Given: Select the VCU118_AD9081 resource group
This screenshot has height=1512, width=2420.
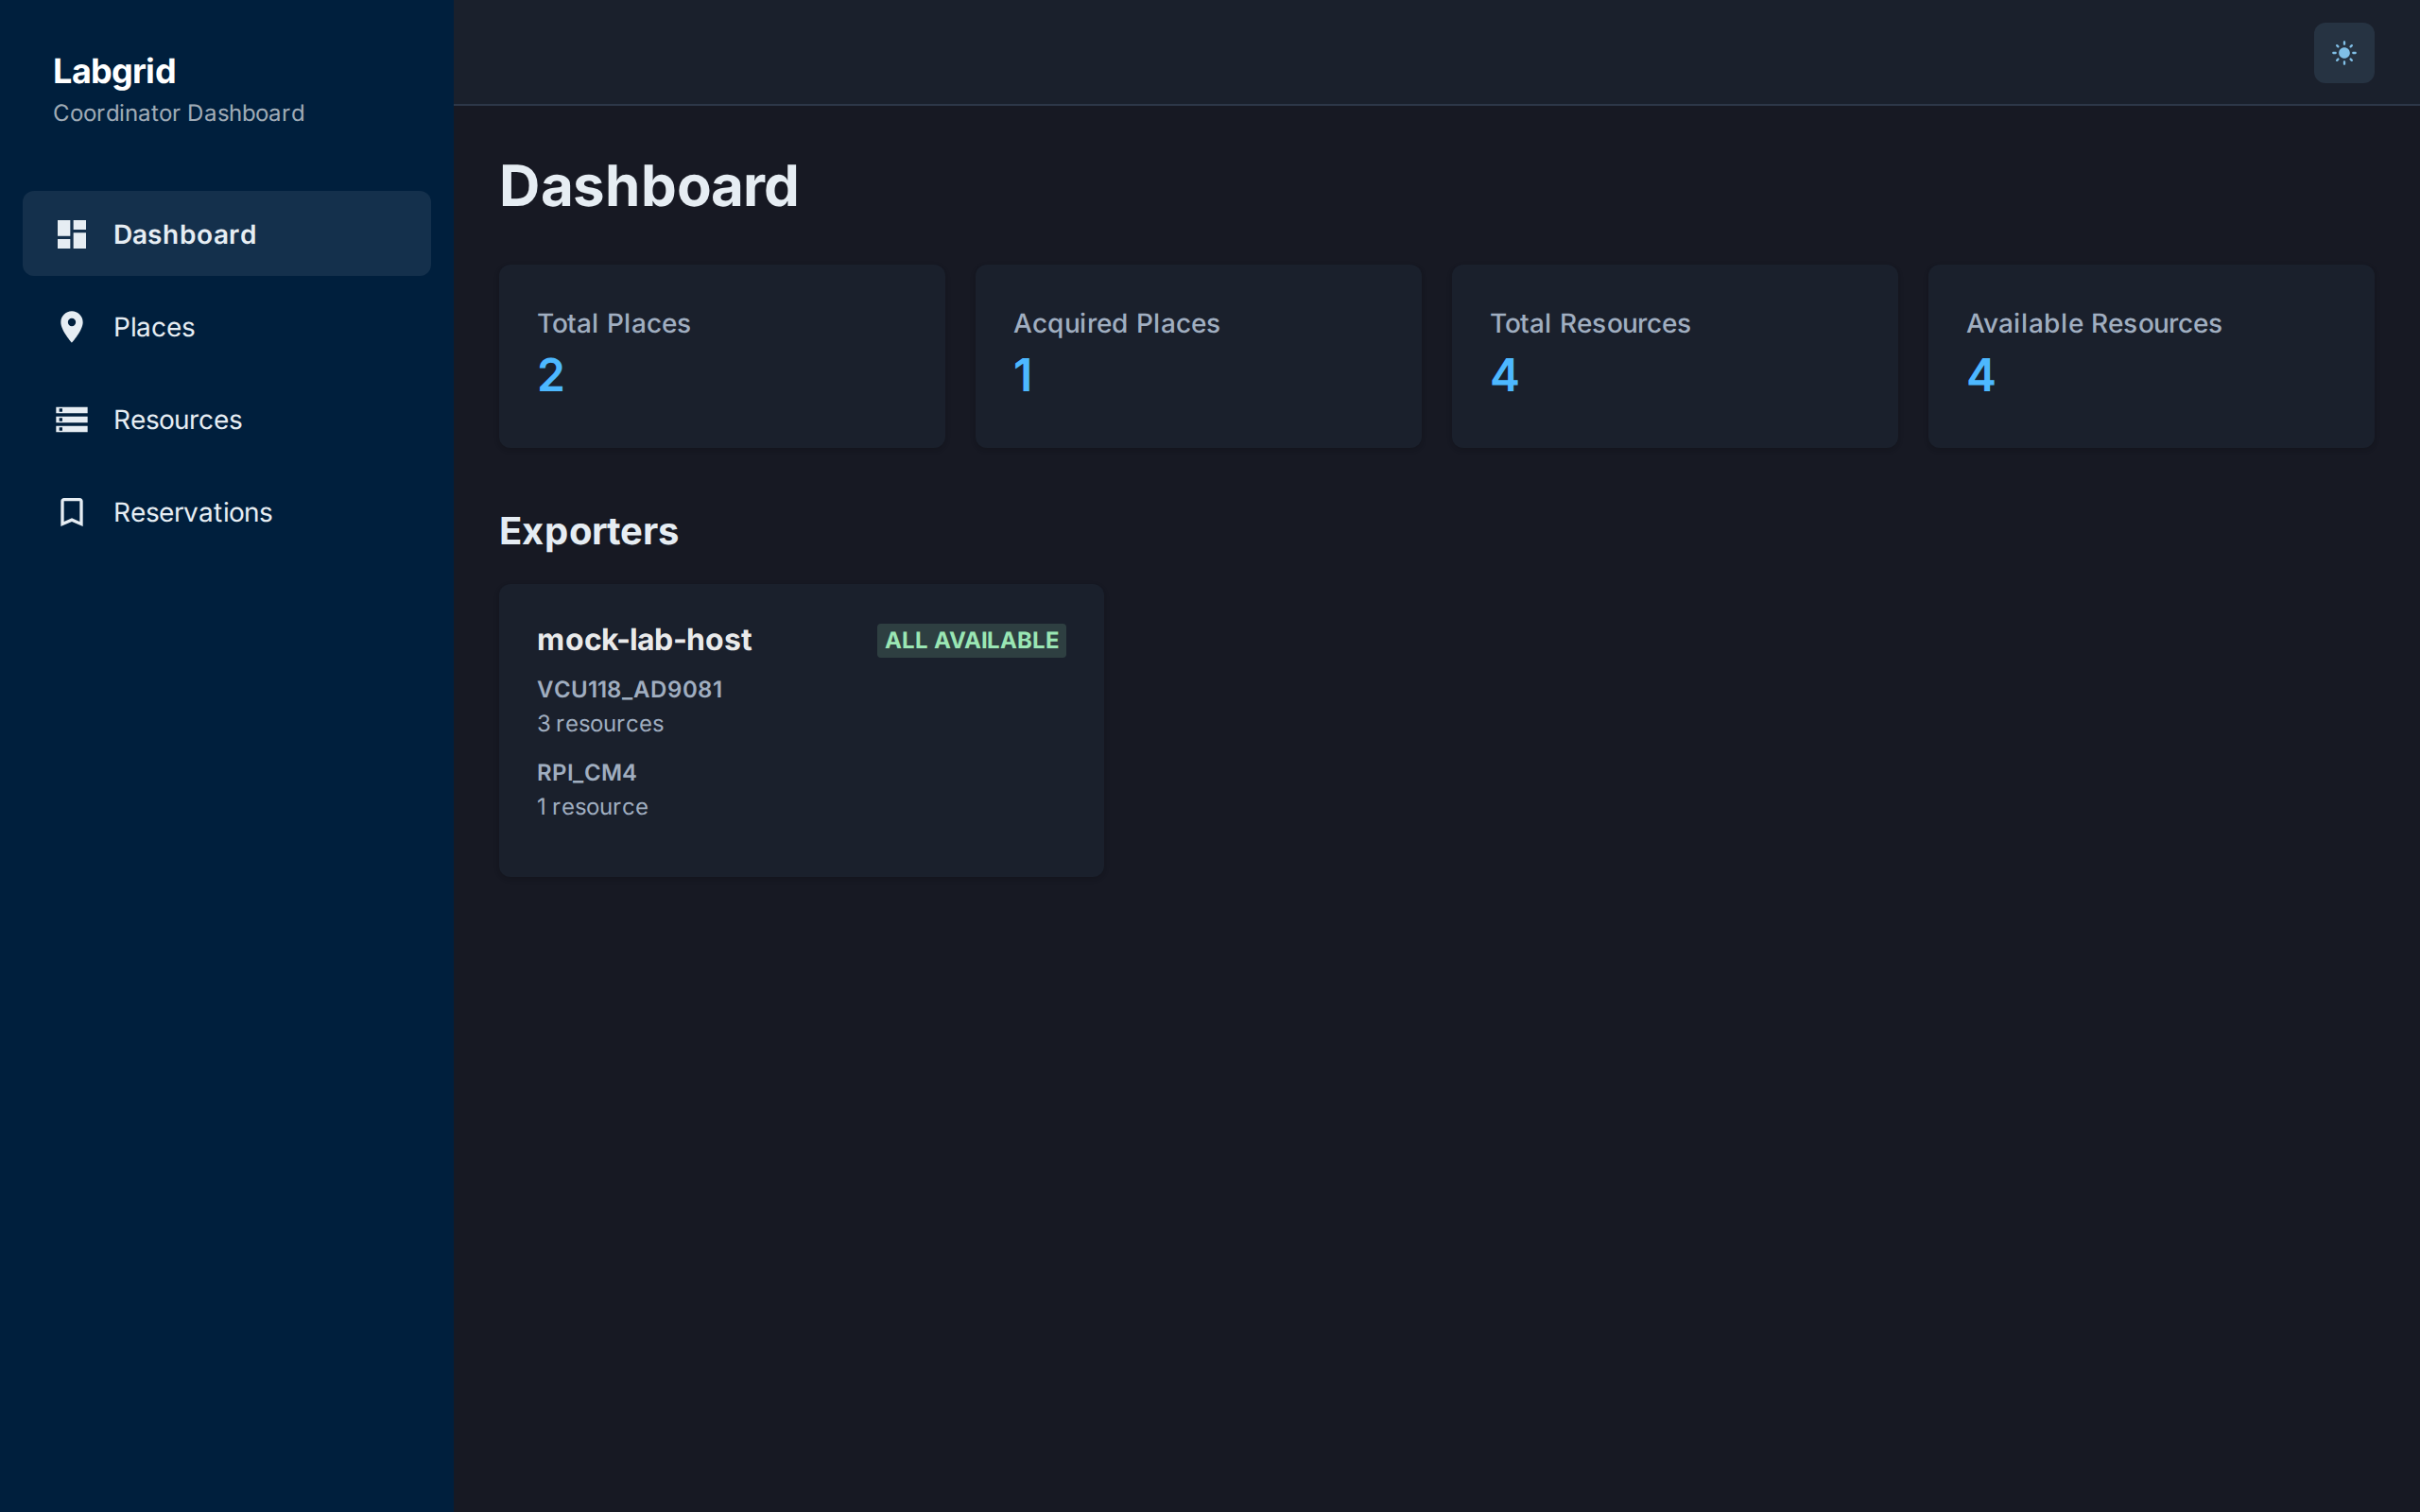Looking at the screenshot, I should (630, 706).
